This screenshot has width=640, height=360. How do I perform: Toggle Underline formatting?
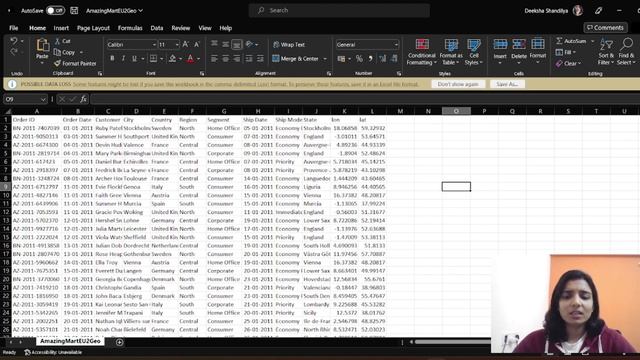(134, 59)
